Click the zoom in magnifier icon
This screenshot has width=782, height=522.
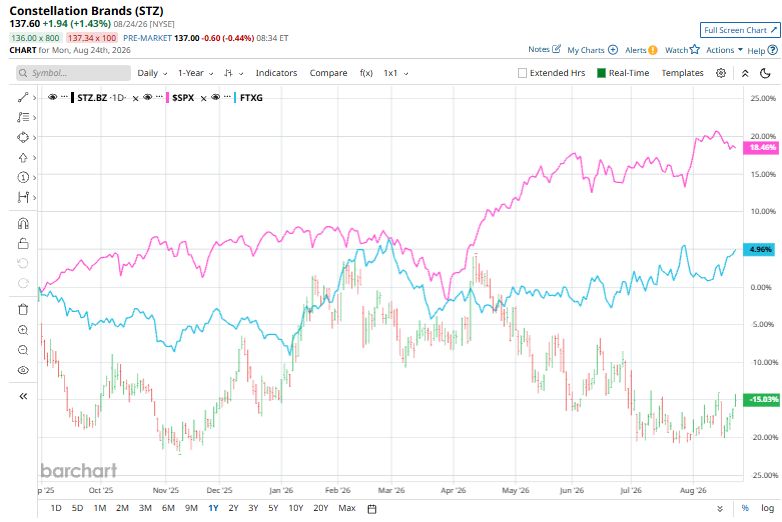click(x=23, y=330)
